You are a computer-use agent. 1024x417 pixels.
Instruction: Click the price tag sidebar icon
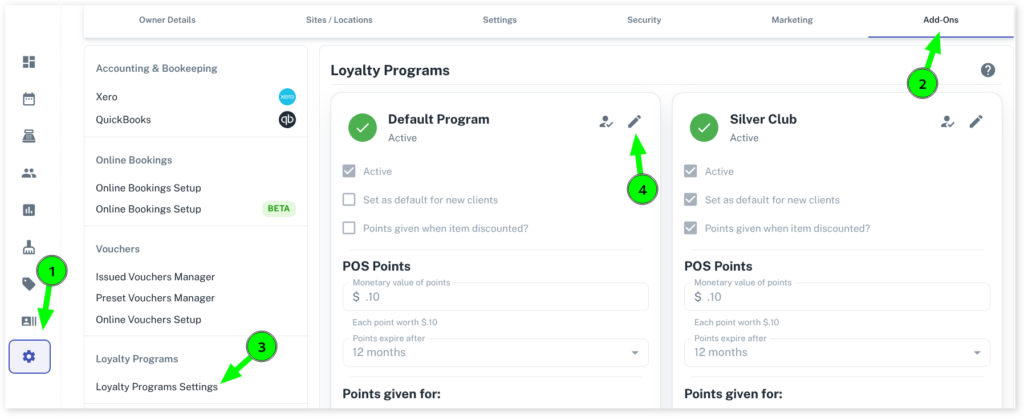point(29,284)
